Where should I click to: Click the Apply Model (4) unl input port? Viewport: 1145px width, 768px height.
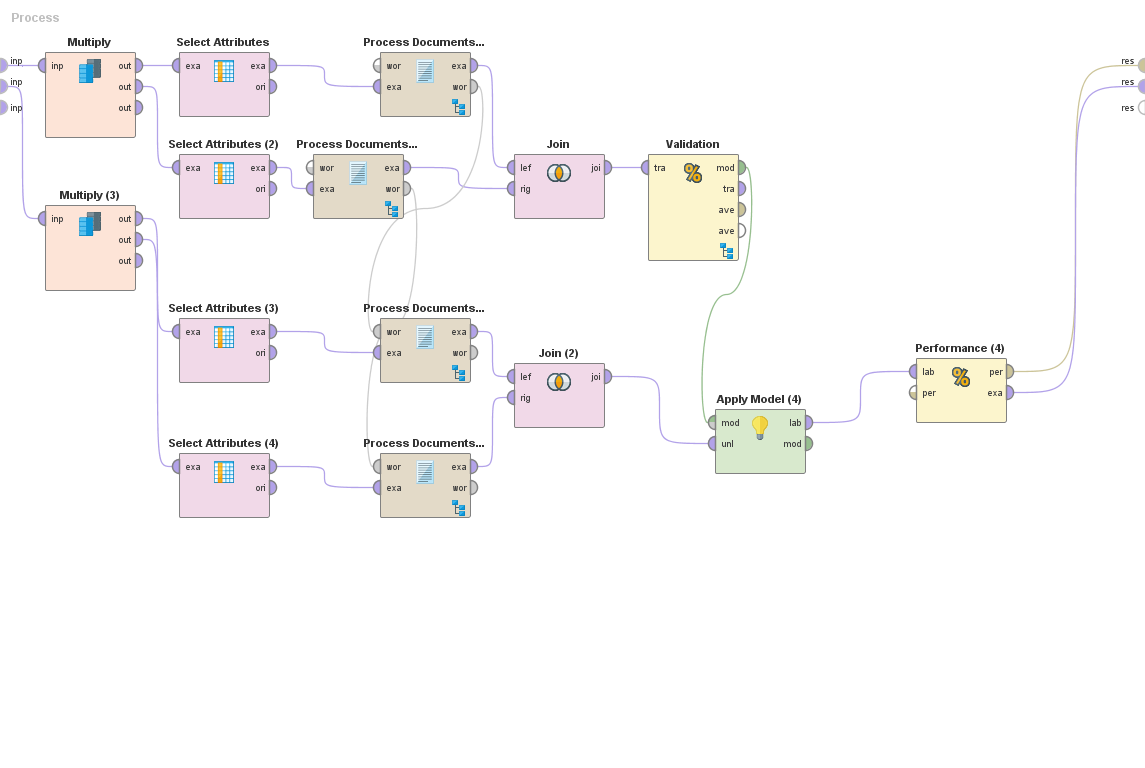click(x=713, y=444)
